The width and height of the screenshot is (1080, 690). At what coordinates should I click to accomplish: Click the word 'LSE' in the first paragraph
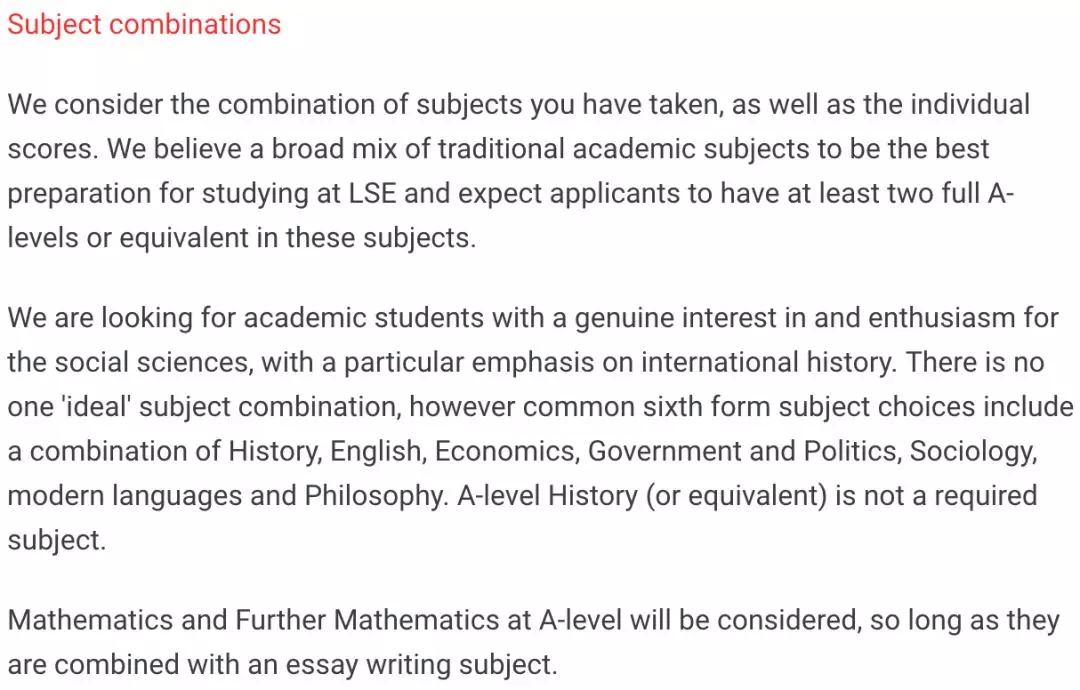tap(373, 194)
